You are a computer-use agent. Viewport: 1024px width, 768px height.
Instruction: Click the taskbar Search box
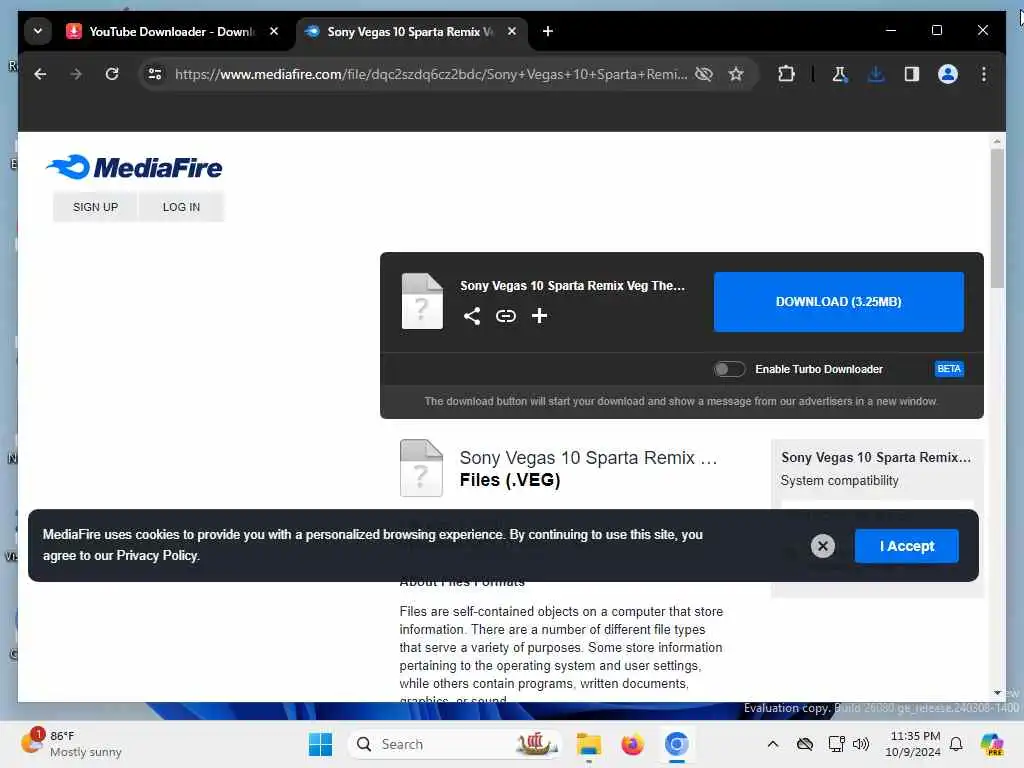(455, 744)
